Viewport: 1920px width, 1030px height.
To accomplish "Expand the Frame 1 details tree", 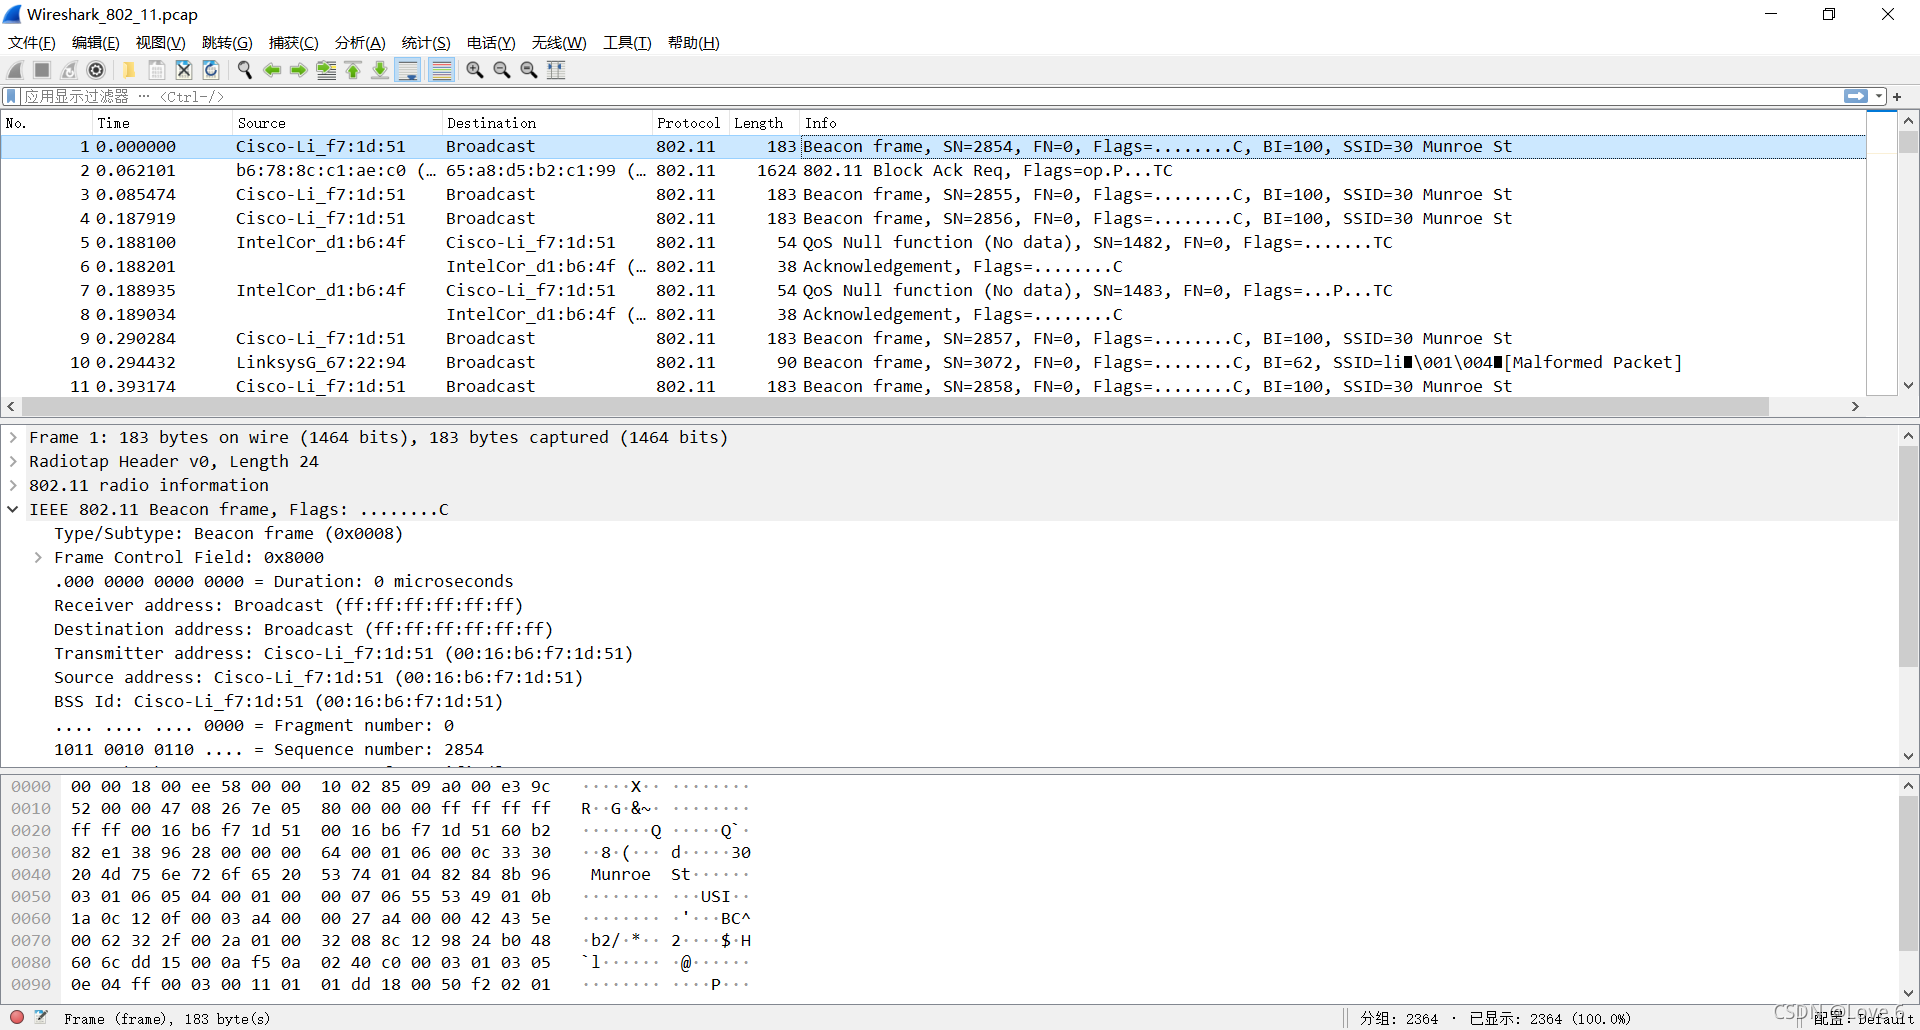I will [13, 437].
